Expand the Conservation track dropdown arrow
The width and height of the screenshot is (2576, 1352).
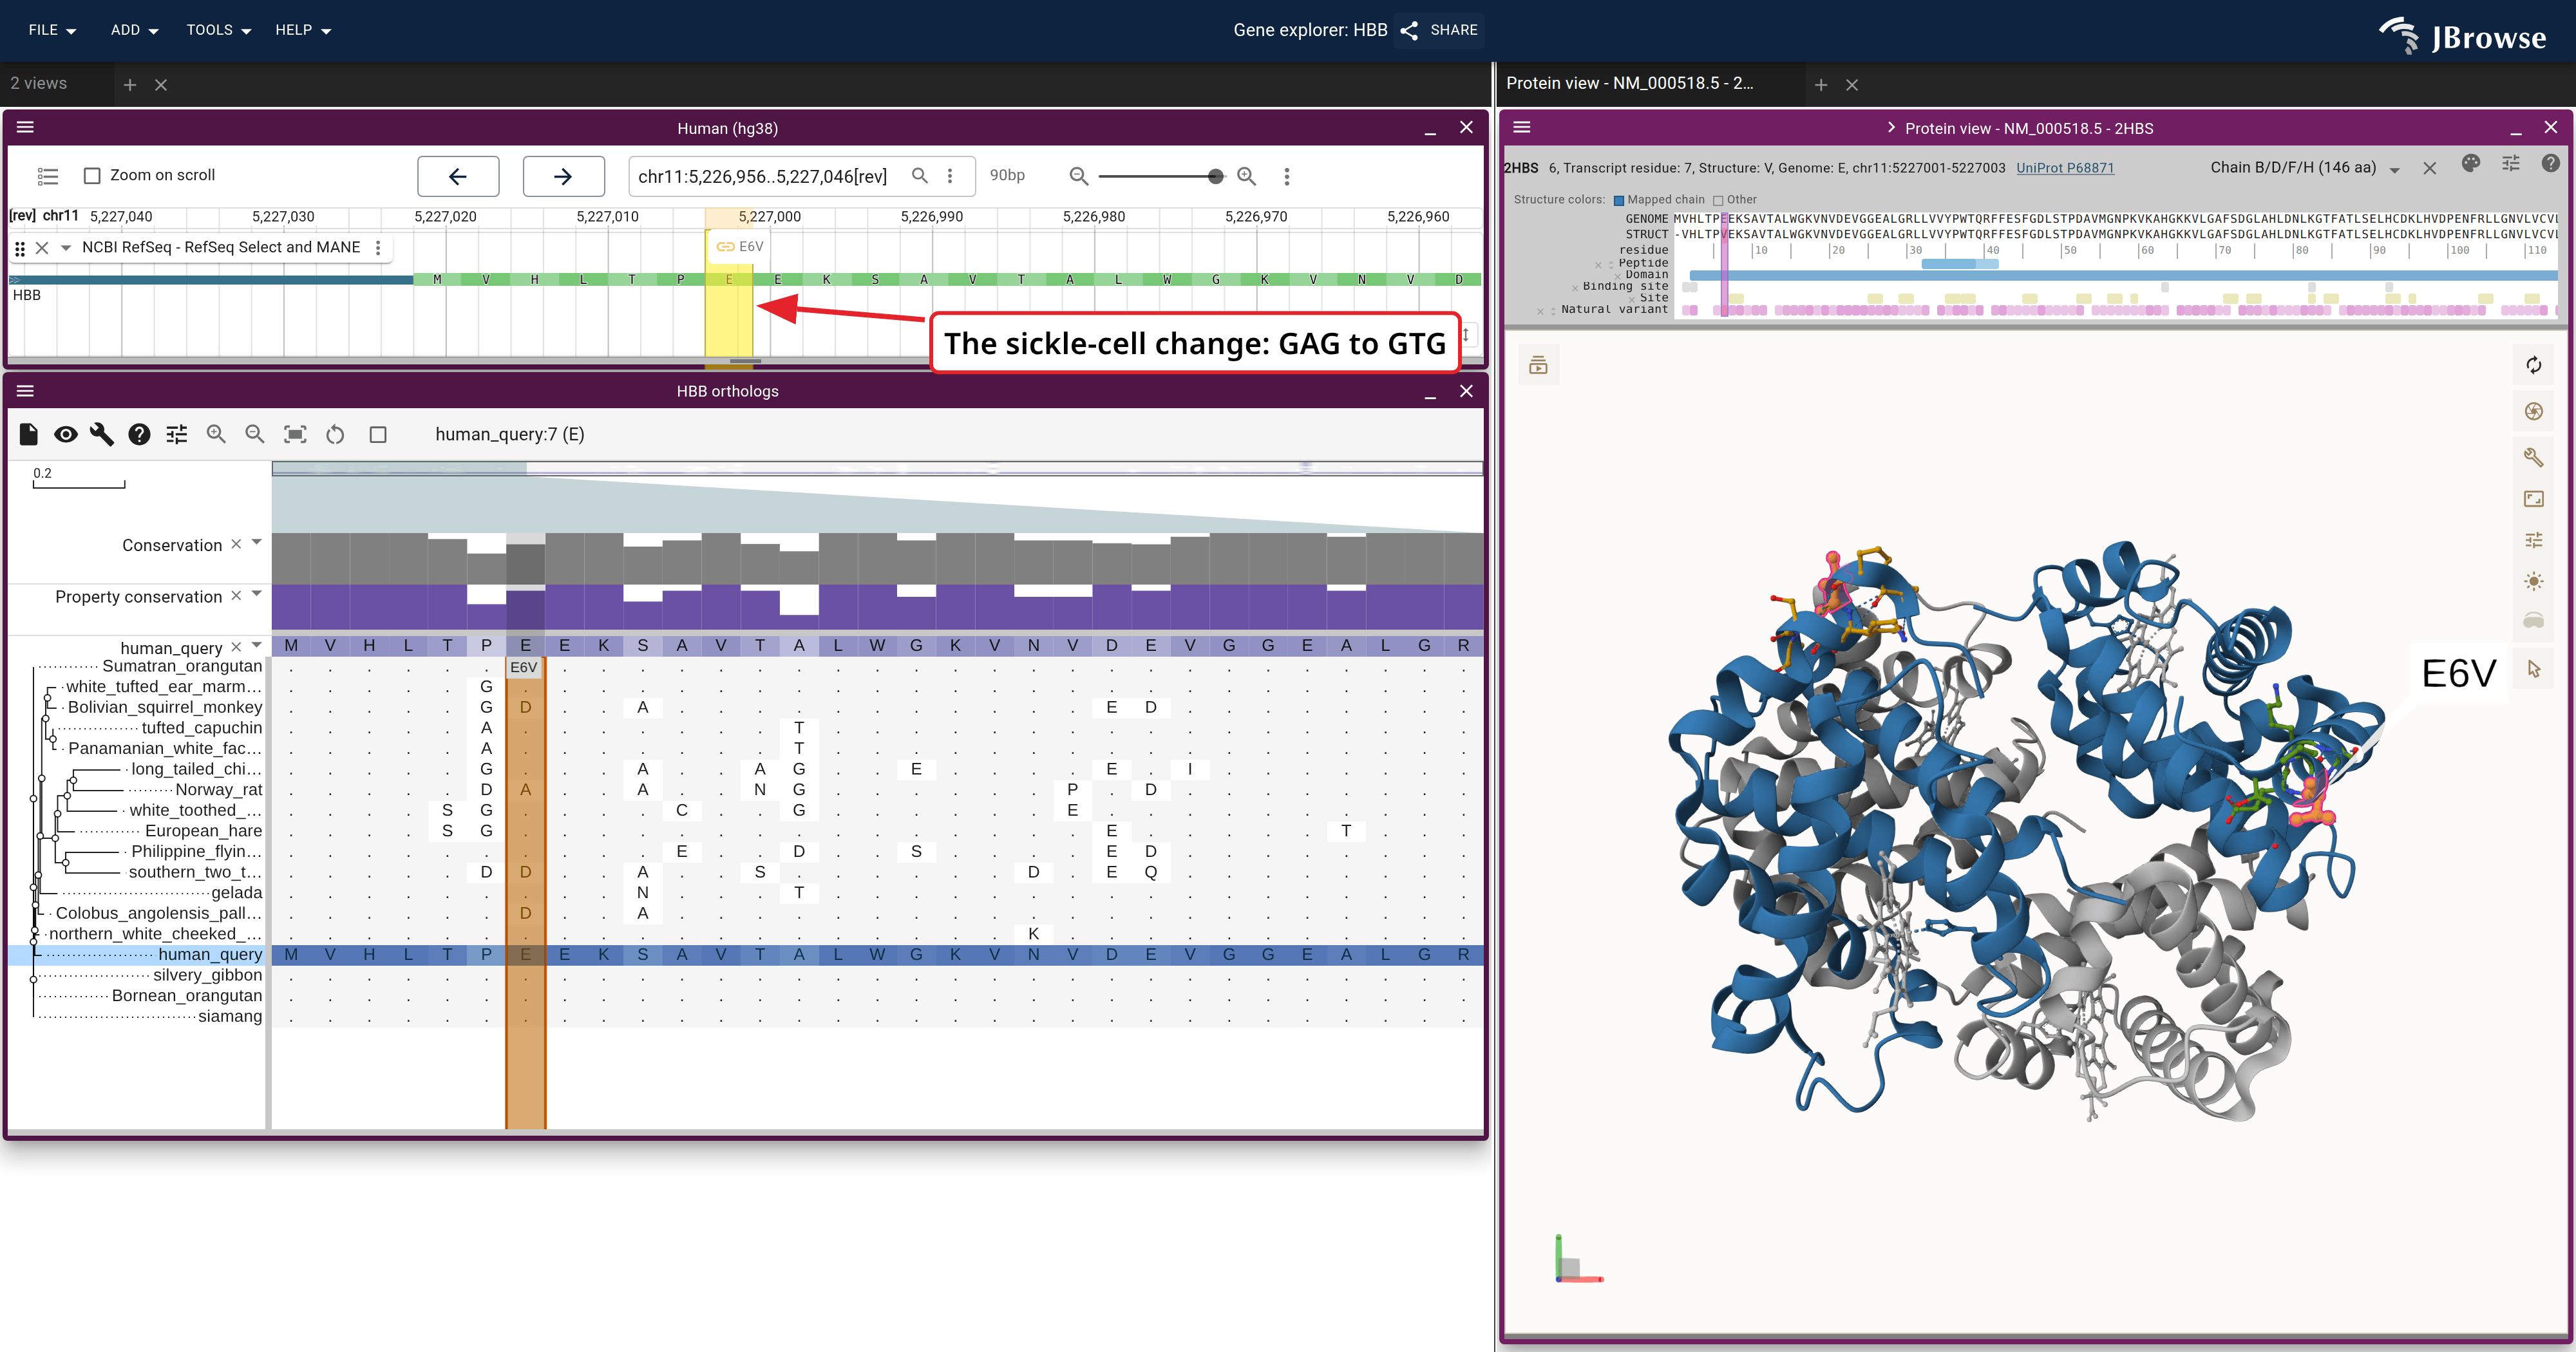tap(257, 542)
